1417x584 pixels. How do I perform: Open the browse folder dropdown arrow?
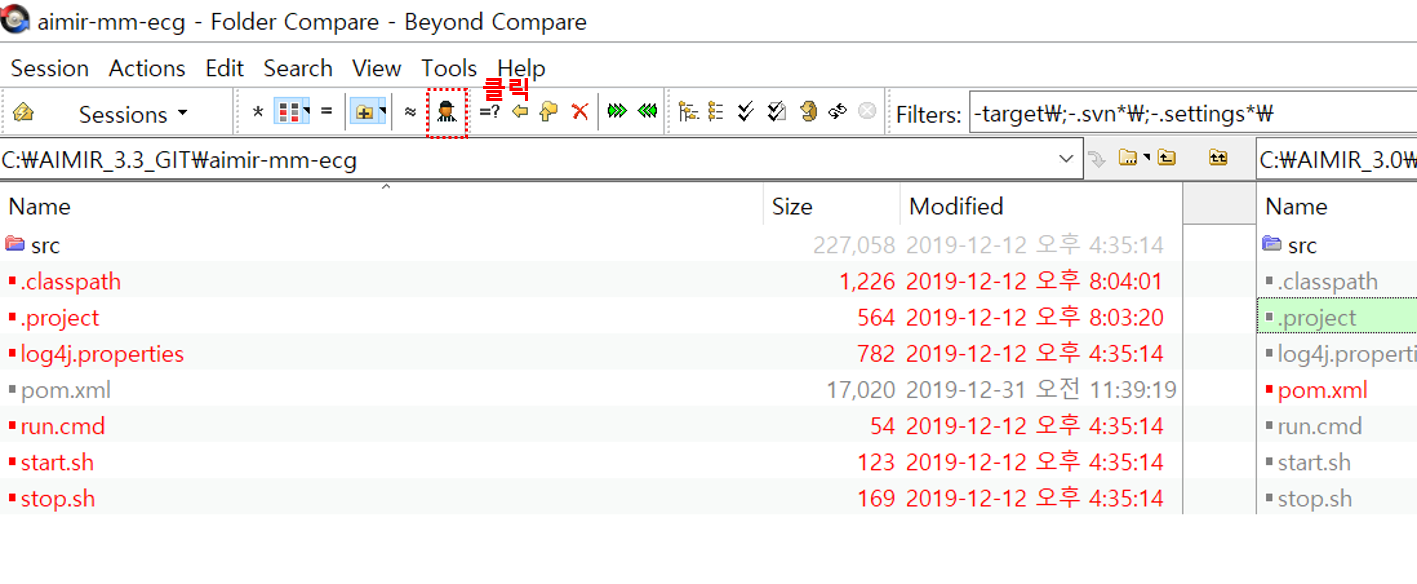click(1146, 158)
